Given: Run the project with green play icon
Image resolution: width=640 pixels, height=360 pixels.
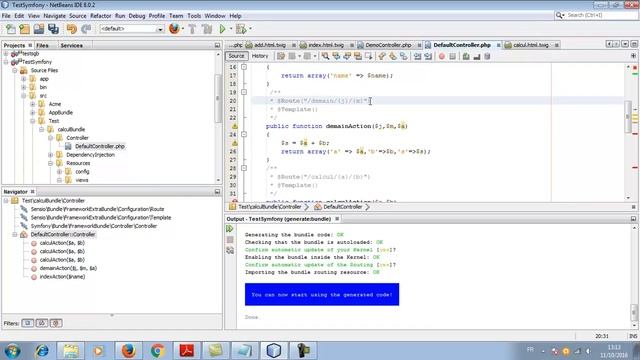Looking at the screenshot, I should click(222, 29).
